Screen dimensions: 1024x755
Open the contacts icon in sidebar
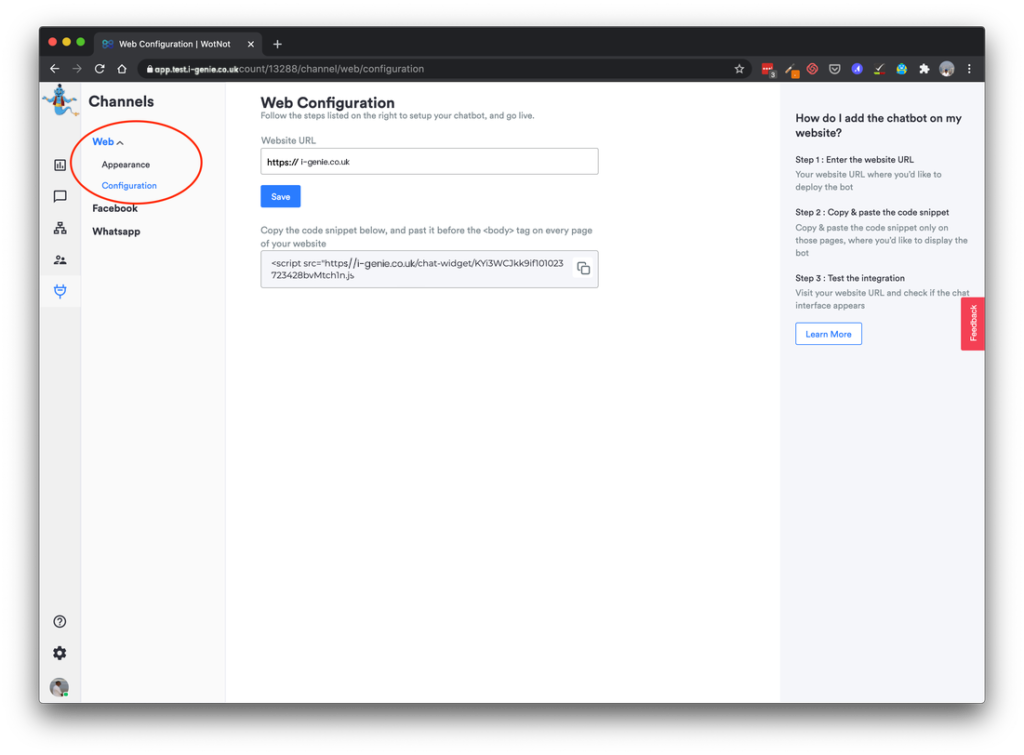click(x=60, y=260)
